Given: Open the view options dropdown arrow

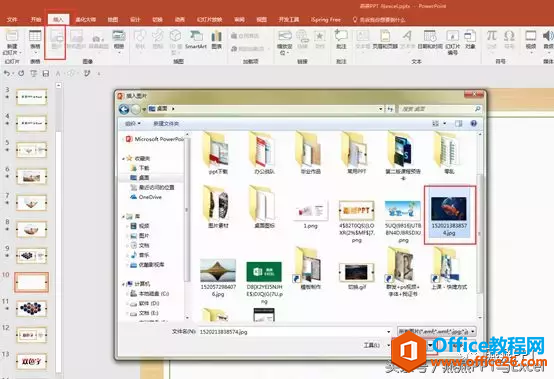Looking at the screenshot, I should [x=444, y=123].
